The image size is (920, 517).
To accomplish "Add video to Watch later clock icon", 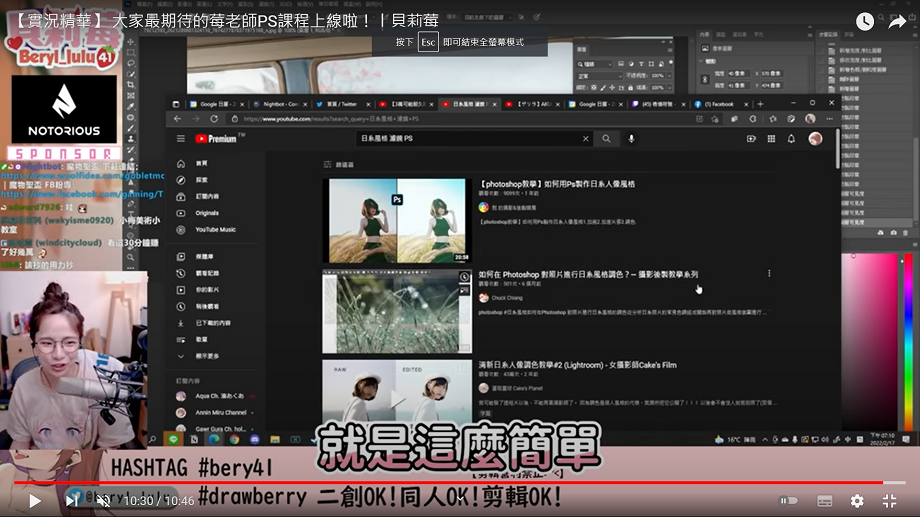I will click(865, 22).
